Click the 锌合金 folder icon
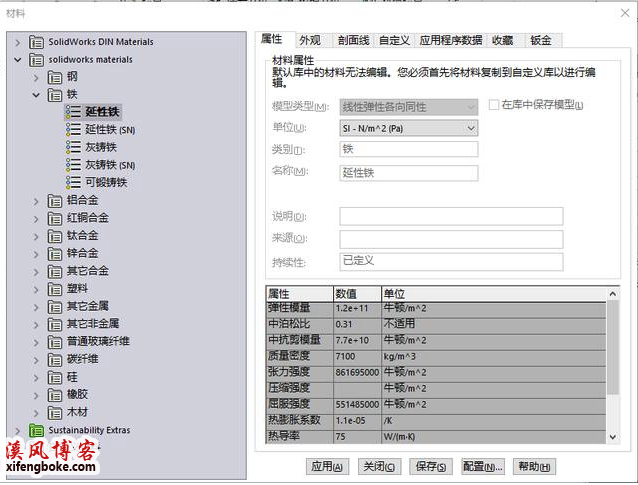Screen dimensions: 638x485 55,253
